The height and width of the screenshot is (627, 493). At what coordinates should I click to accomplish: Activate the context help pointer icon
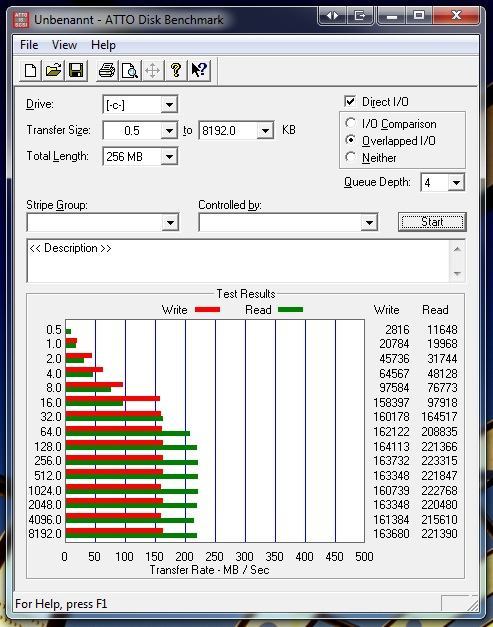tap(199, 71)
